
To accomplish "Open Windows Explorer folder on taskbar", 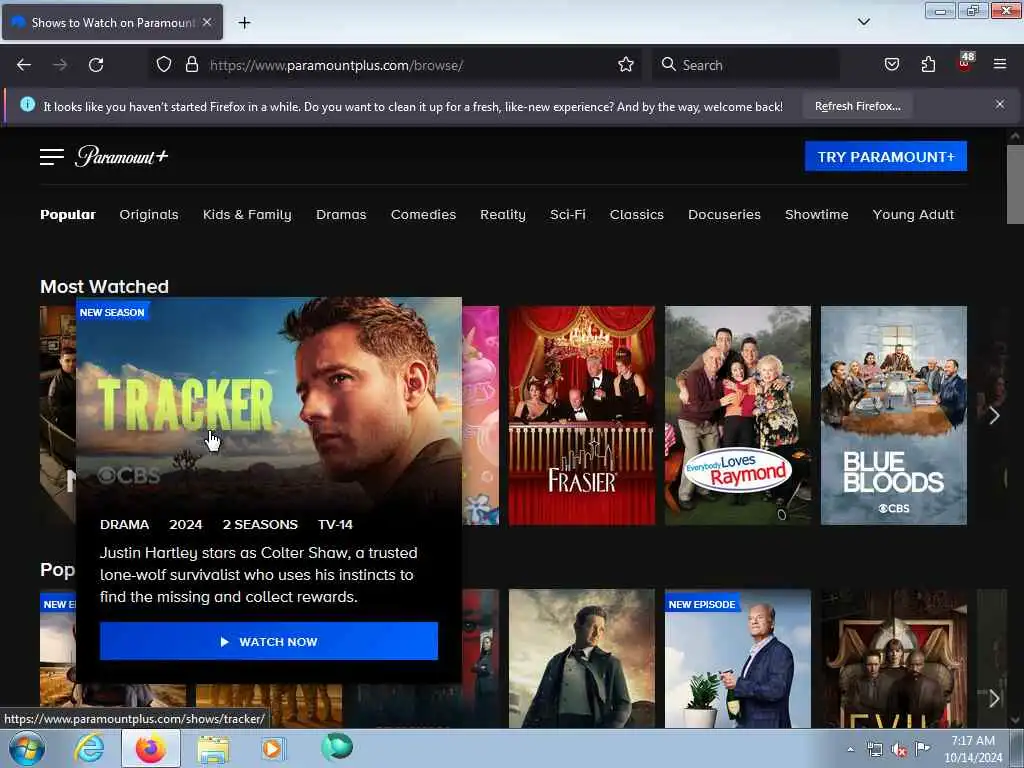I will tap(213, 749).
